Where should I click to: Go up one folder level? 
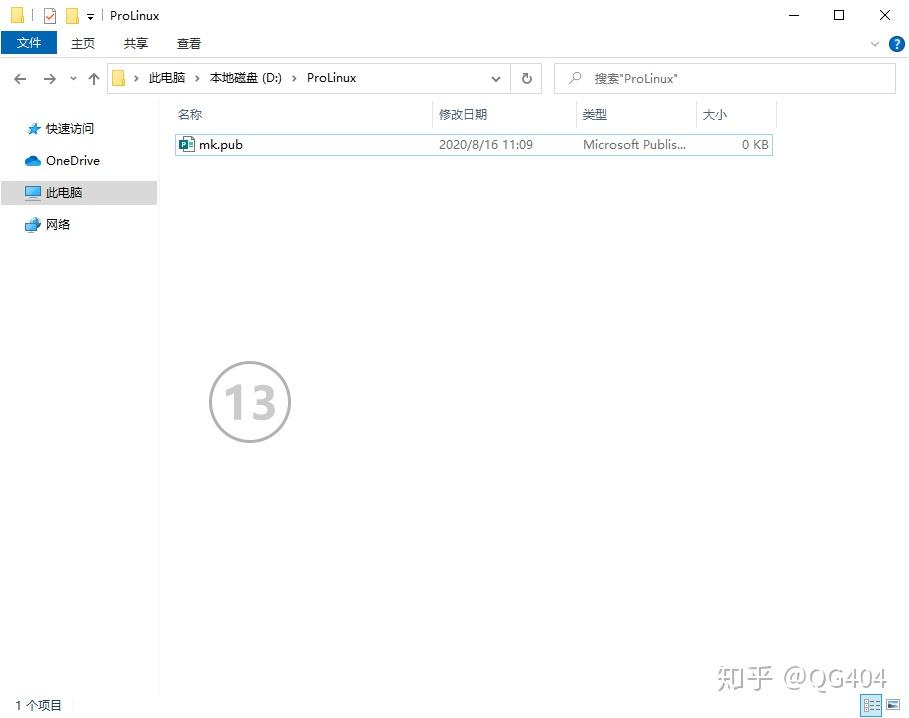[94, 79]
